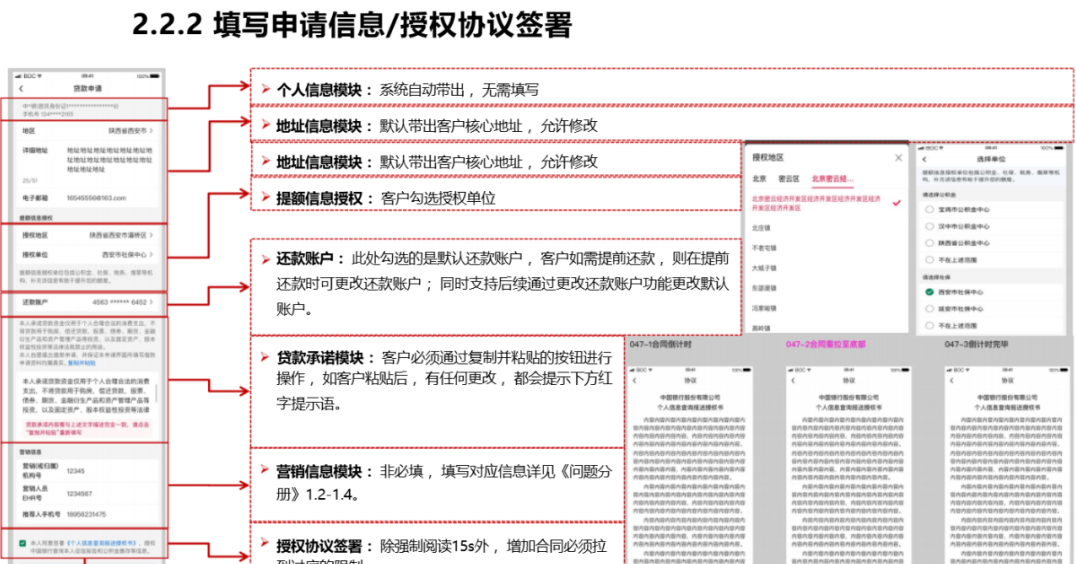Tap back arrow in 047-2 agreement mockup
The image size is (1076, 564).
(793, 380)
